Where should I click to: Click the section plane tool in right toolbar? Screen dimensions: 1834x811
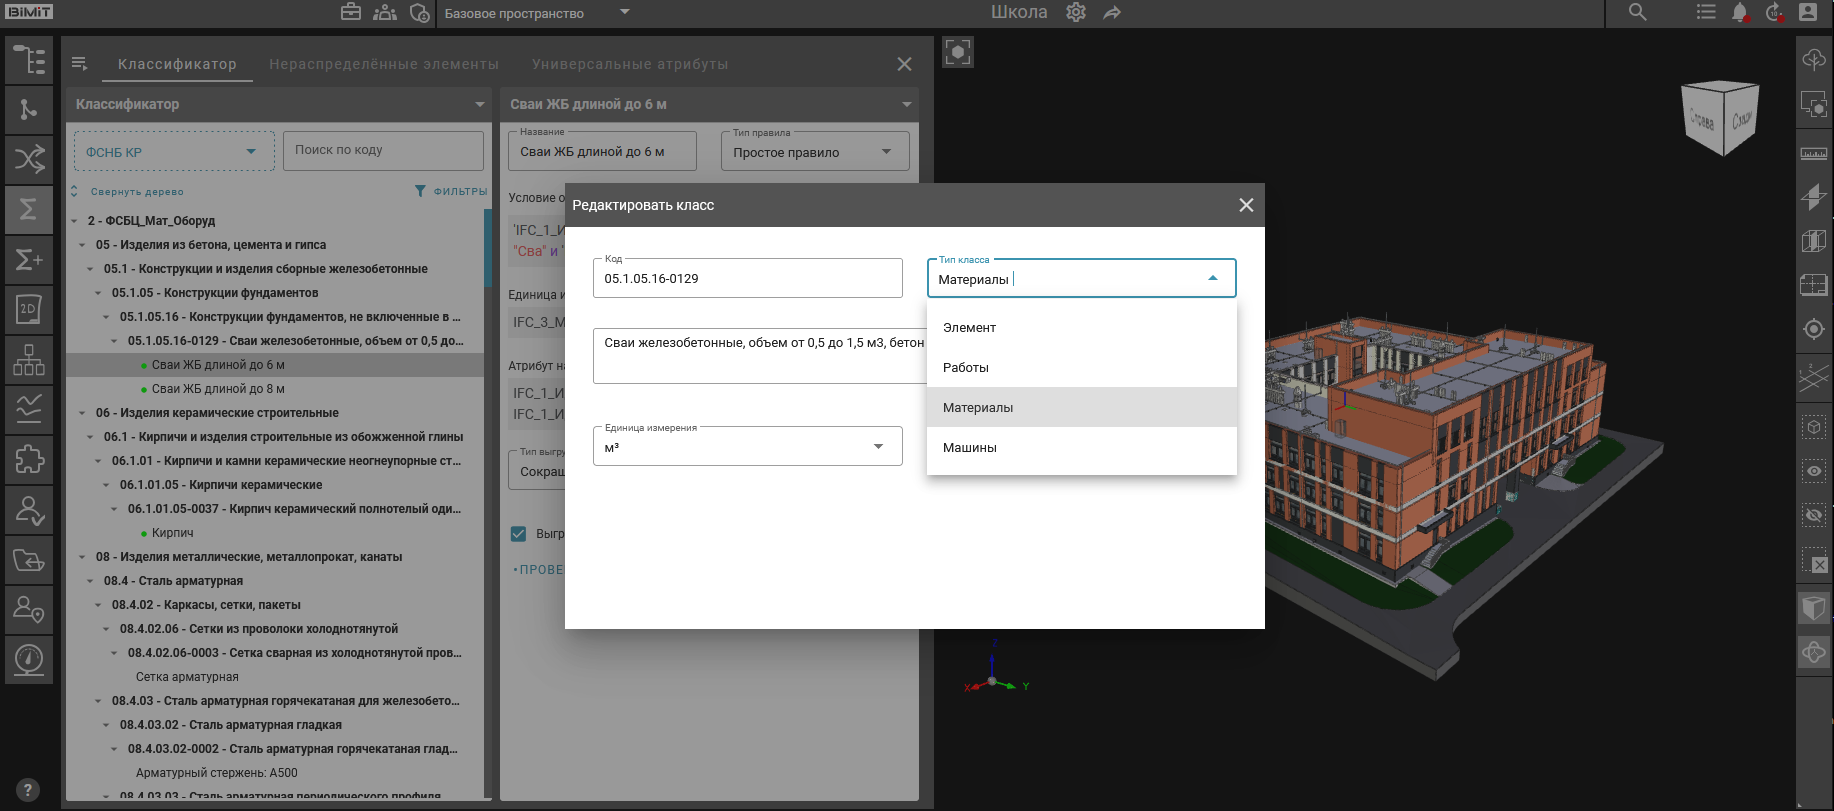click(1814, 197)
